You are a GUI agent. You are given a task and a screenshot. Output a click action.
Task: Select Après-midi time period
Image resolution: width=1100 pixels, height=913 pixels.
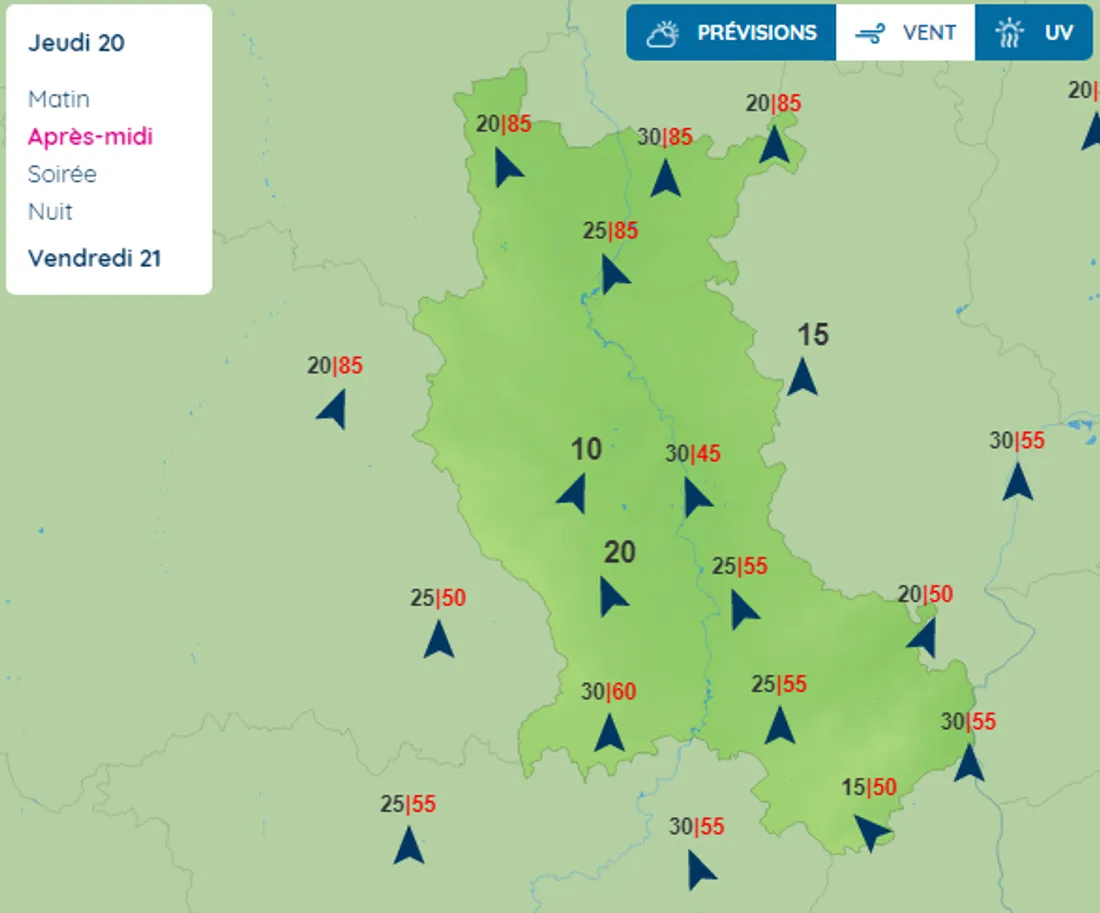[x=90, y=137]
